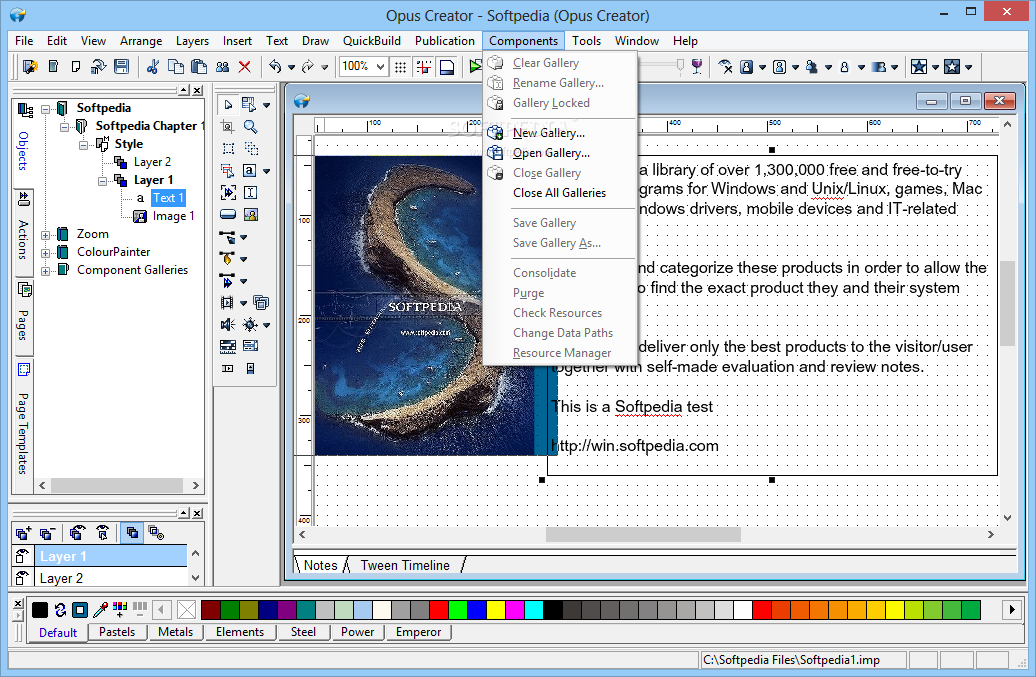
Task: Expand the ColourPainter tree node
Action: (46, 253)
